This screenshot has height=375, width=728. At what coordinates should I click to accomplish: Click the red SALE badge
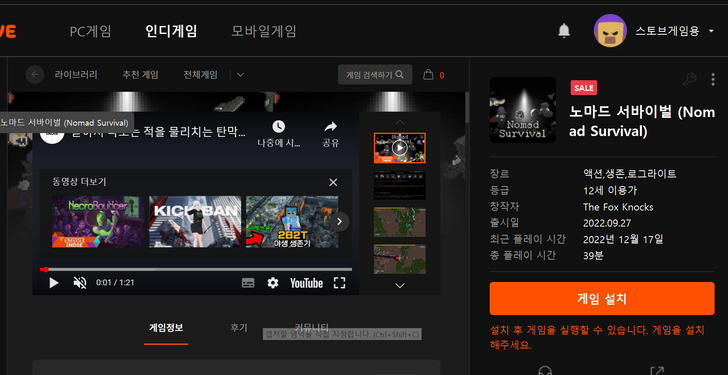point(584,88)
